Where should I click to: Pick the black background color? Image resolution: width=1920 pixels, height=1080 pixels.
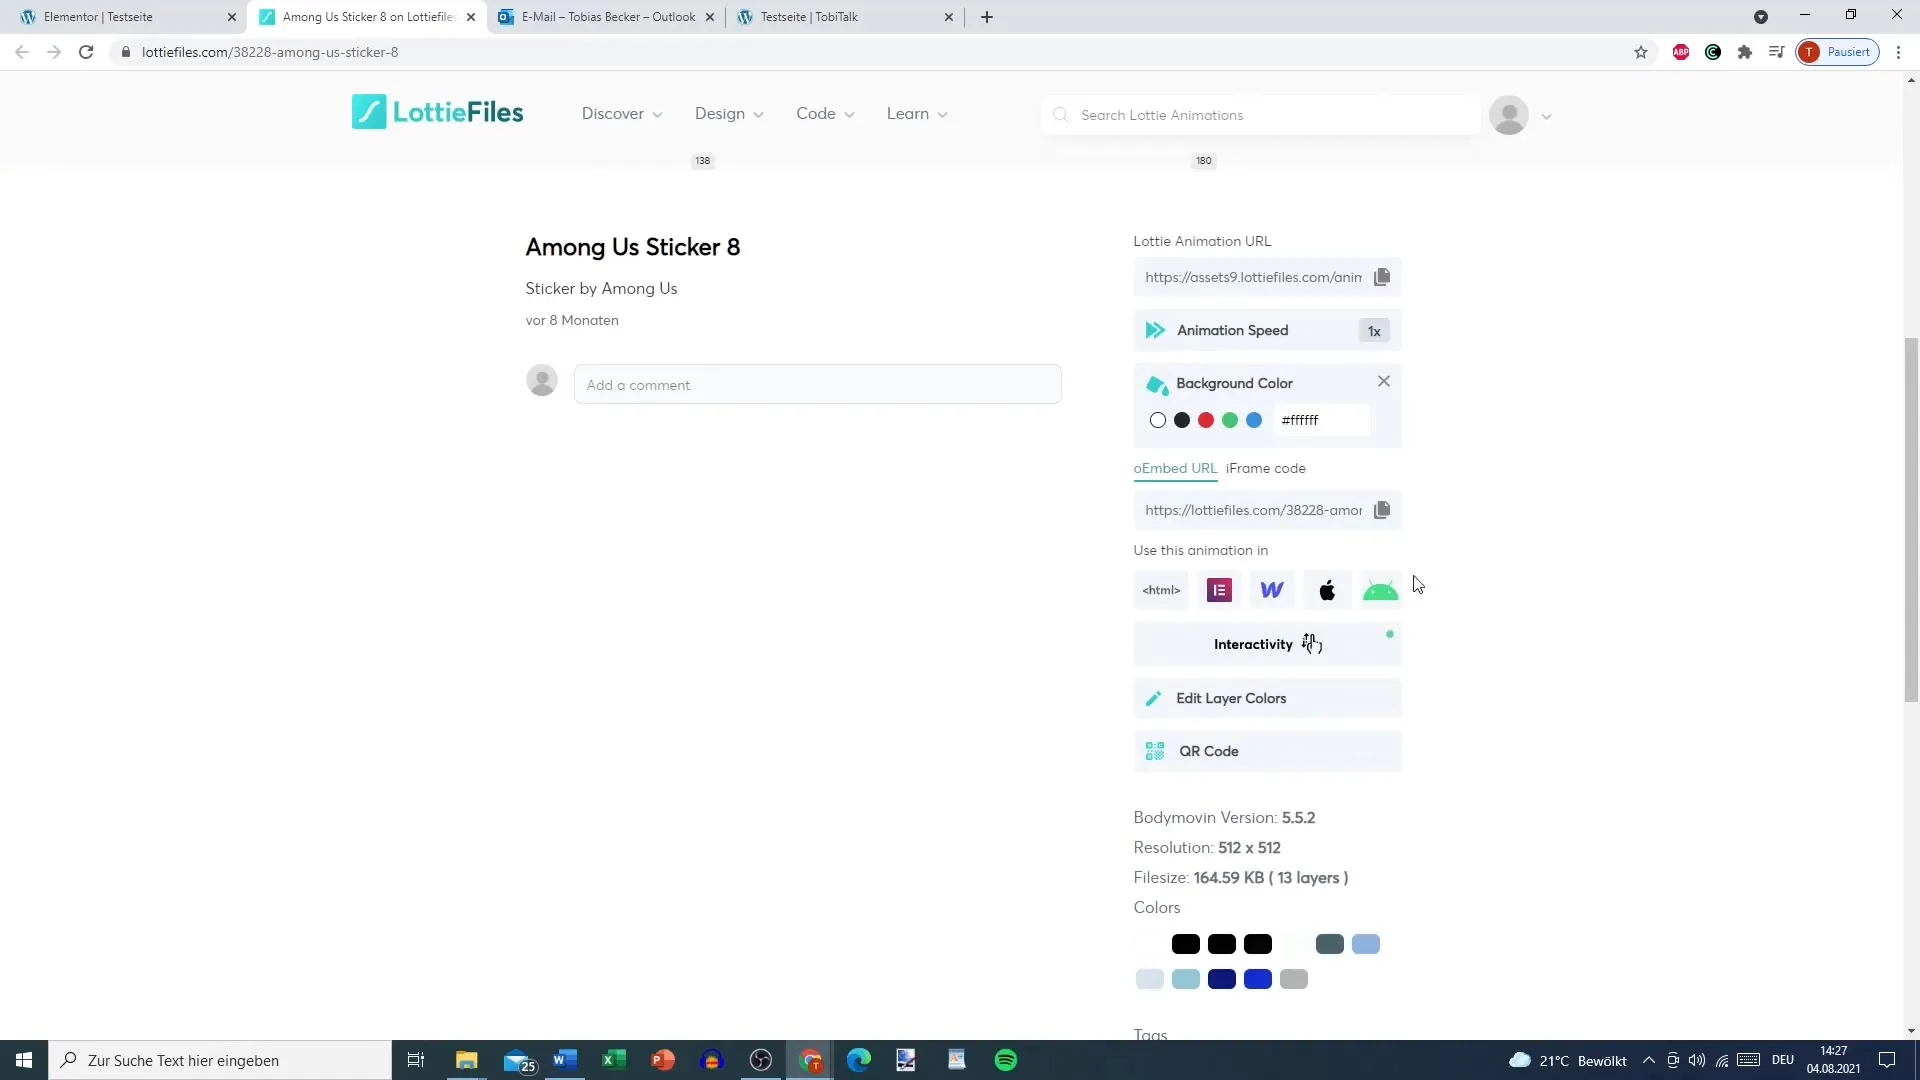(x=1182, y=420)
